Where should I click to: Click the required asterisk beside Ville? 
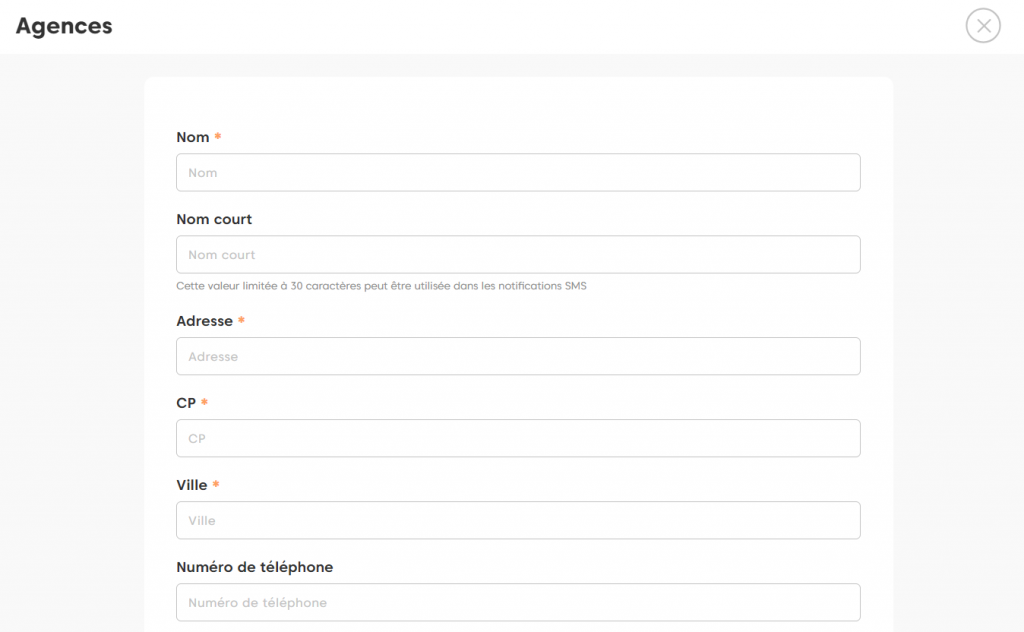216,485
